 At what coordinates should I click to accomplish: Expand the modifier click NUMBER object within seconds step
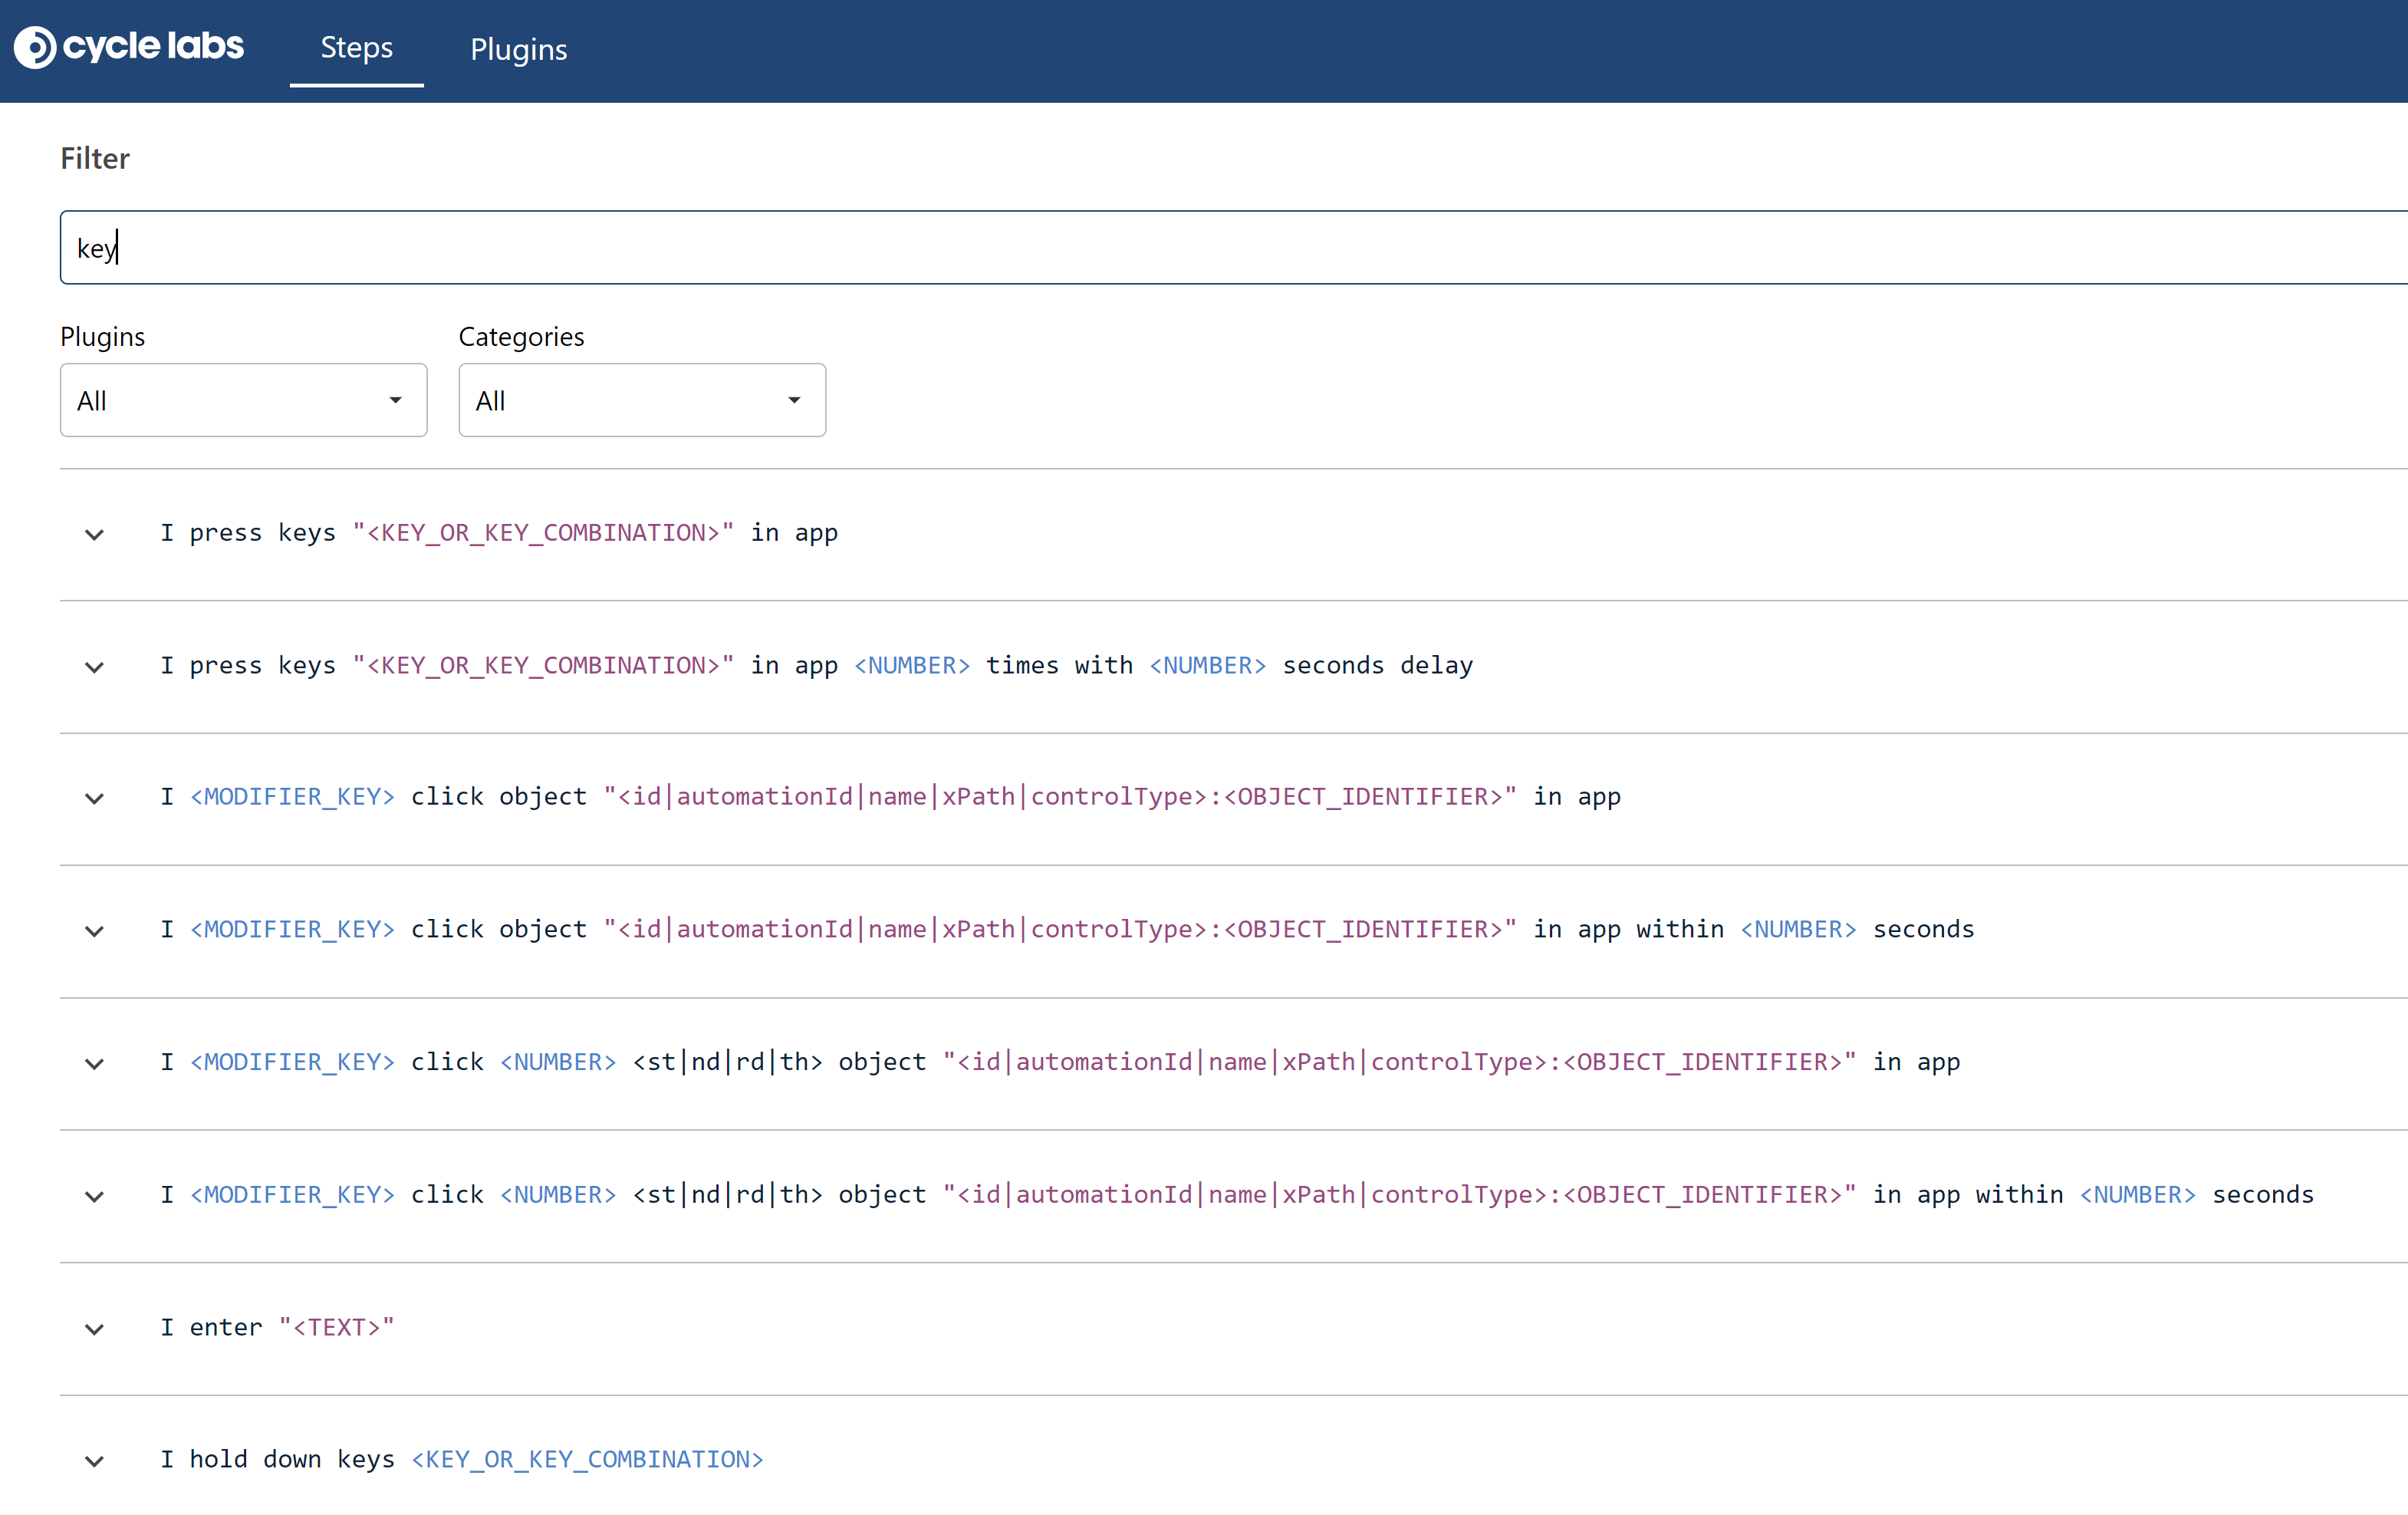tap(95, 1196)
